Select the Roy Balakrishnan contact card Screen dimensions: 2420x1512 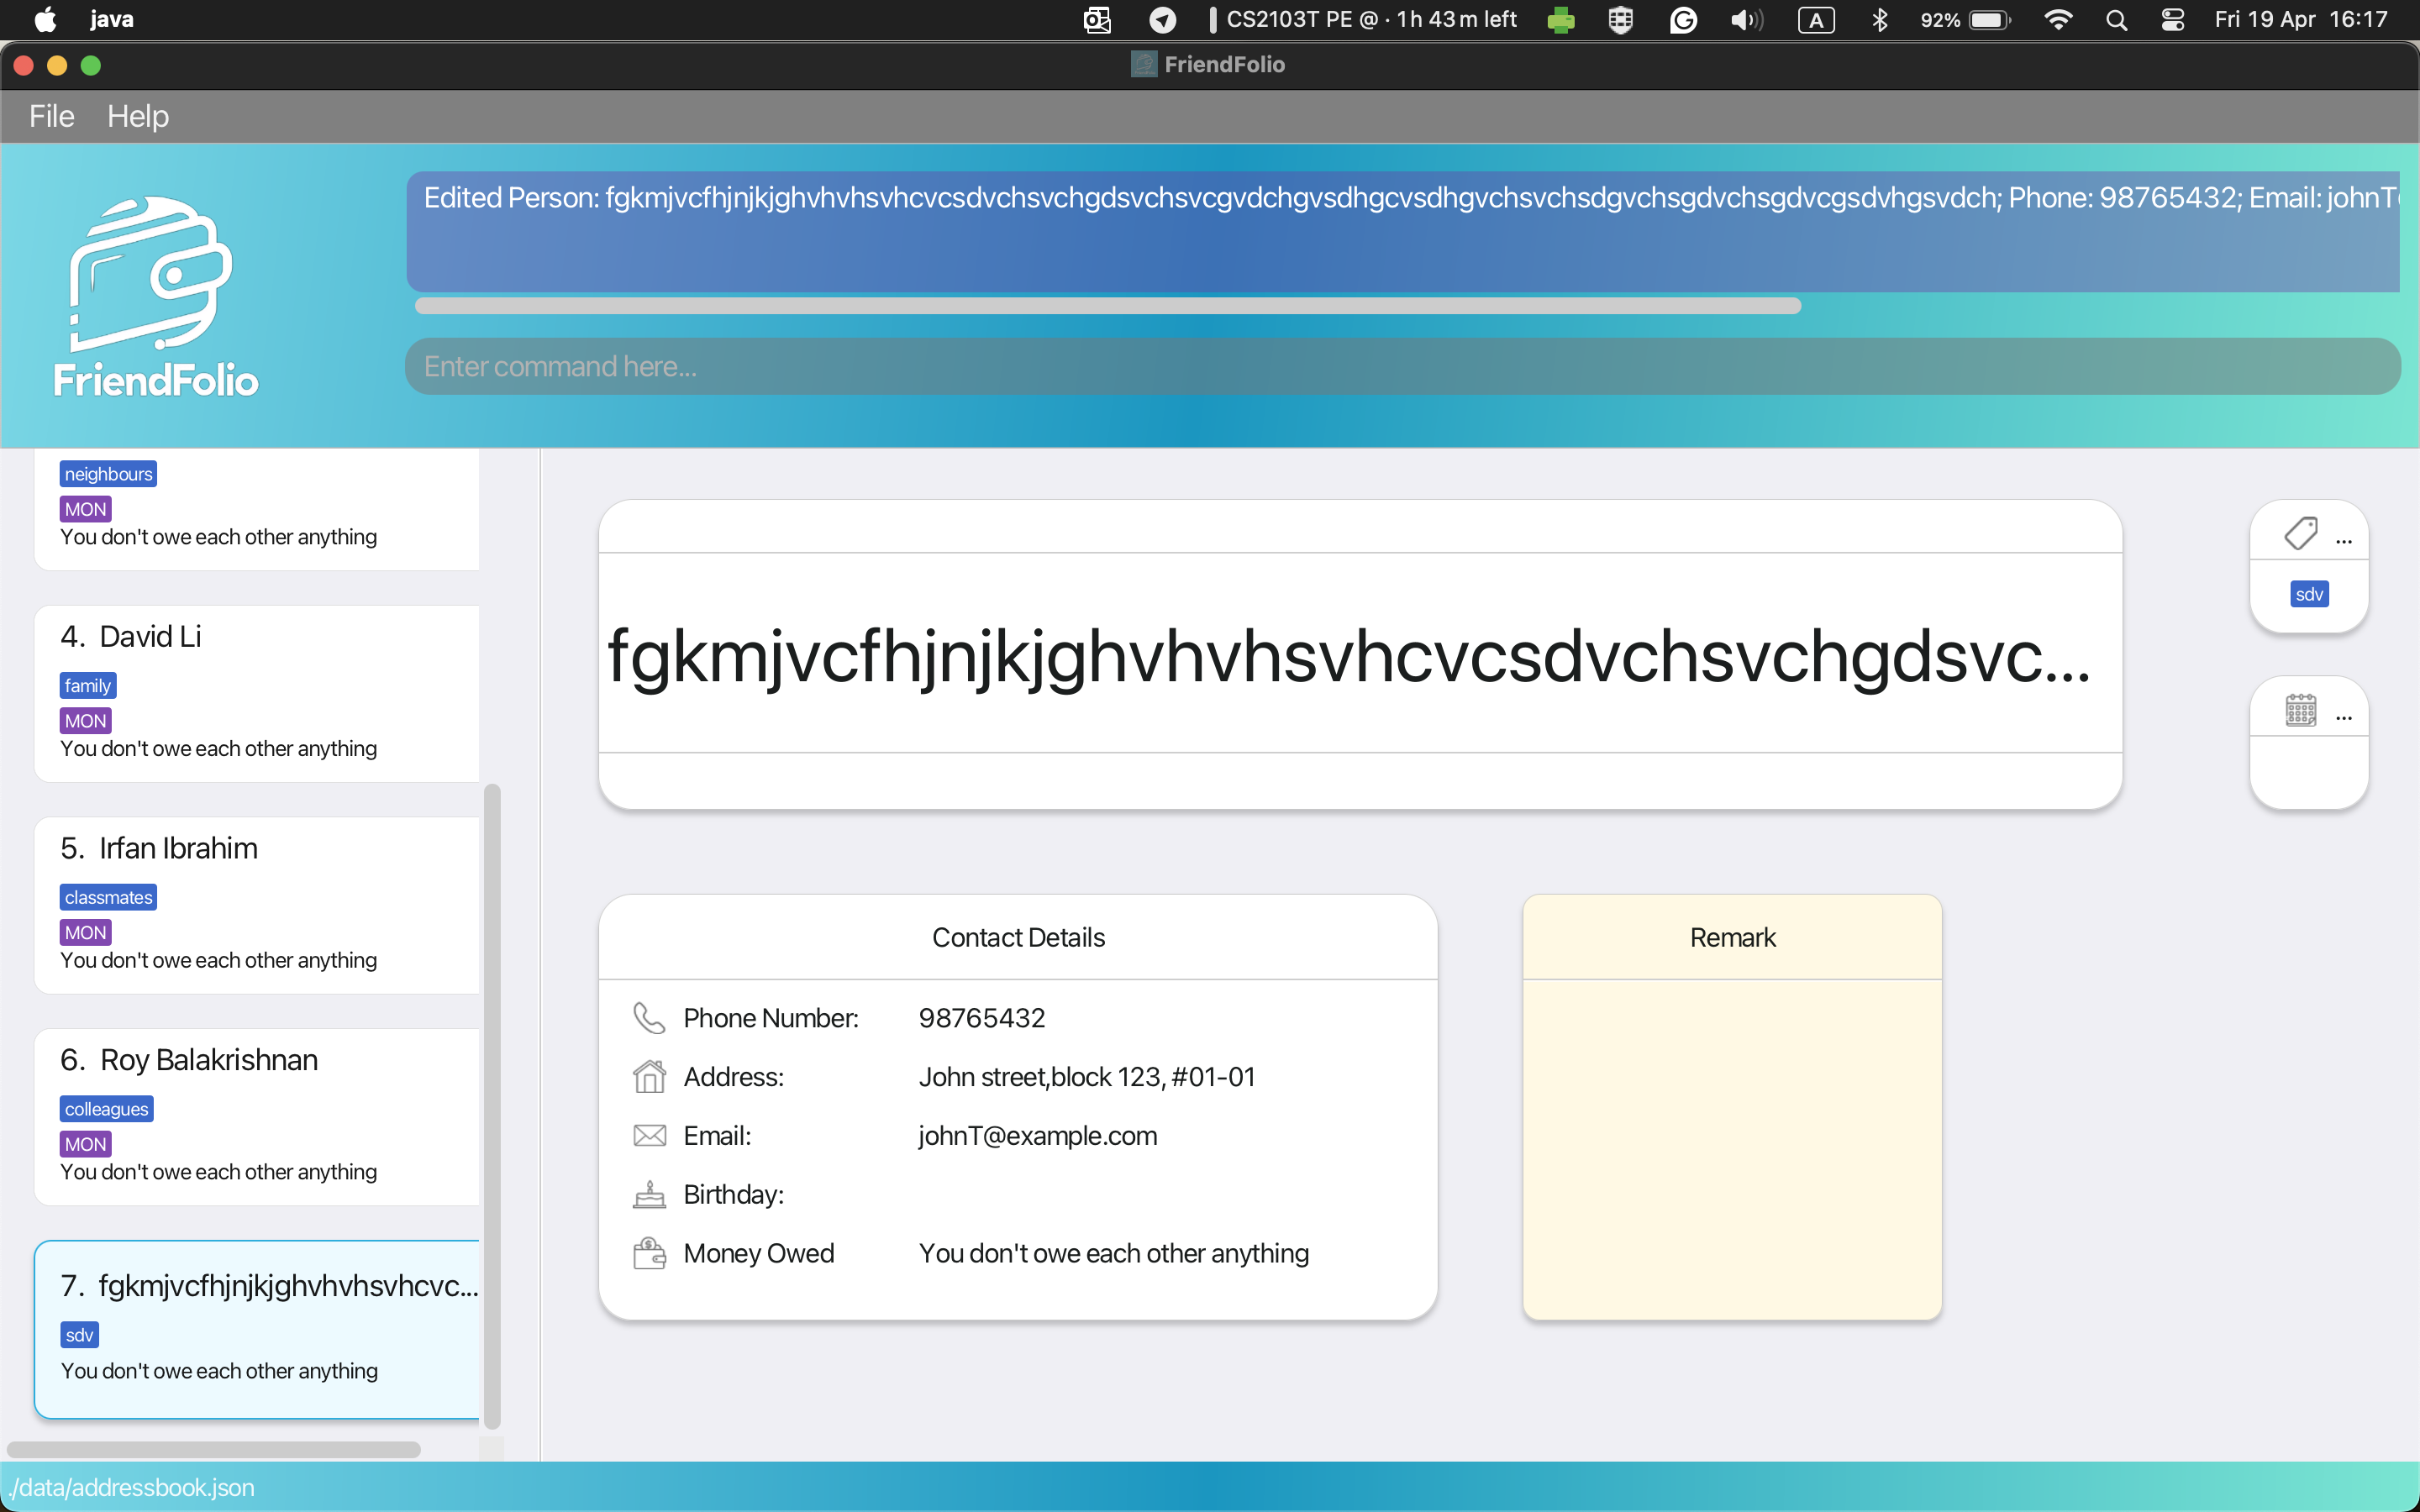256,1116
